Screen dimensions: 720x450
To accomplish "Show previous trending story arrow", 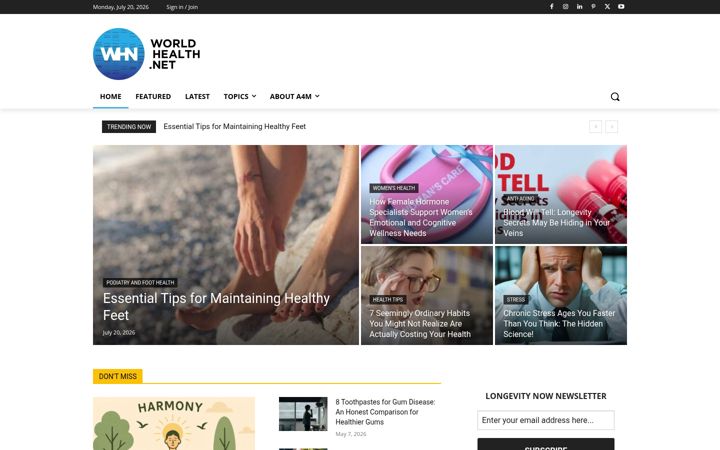I will [x=596, y=127].
